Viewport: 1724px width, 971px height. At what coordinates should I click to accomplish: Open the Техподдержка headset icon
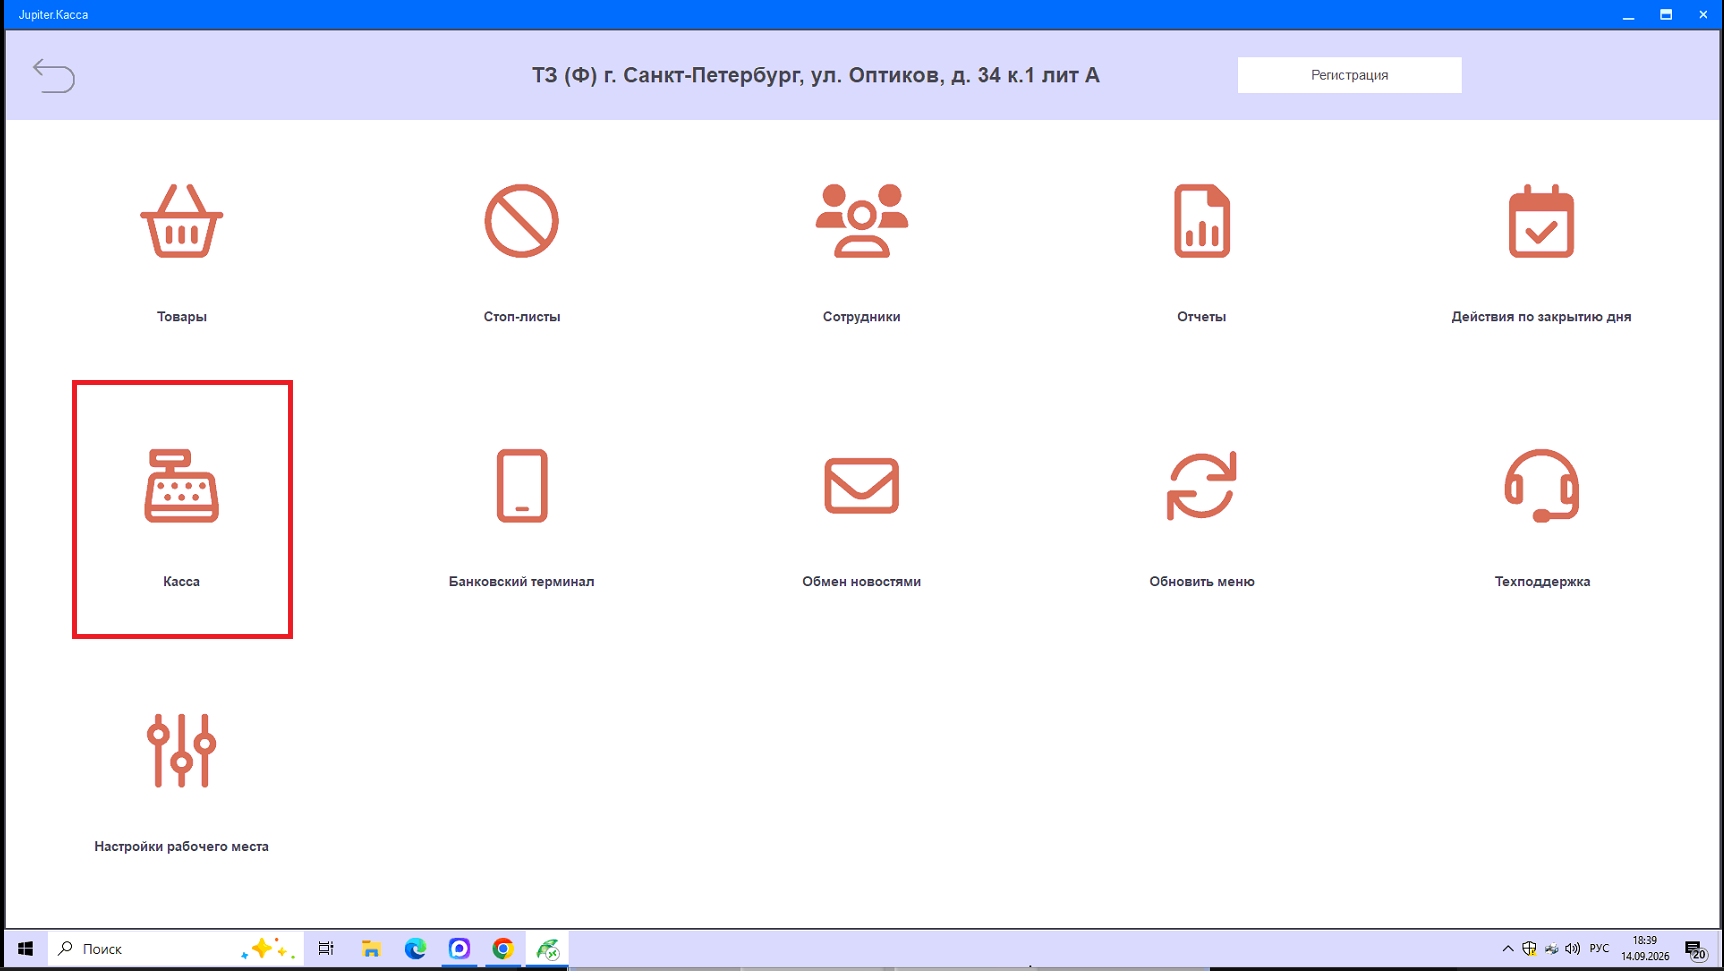(x=1541, y=486)
